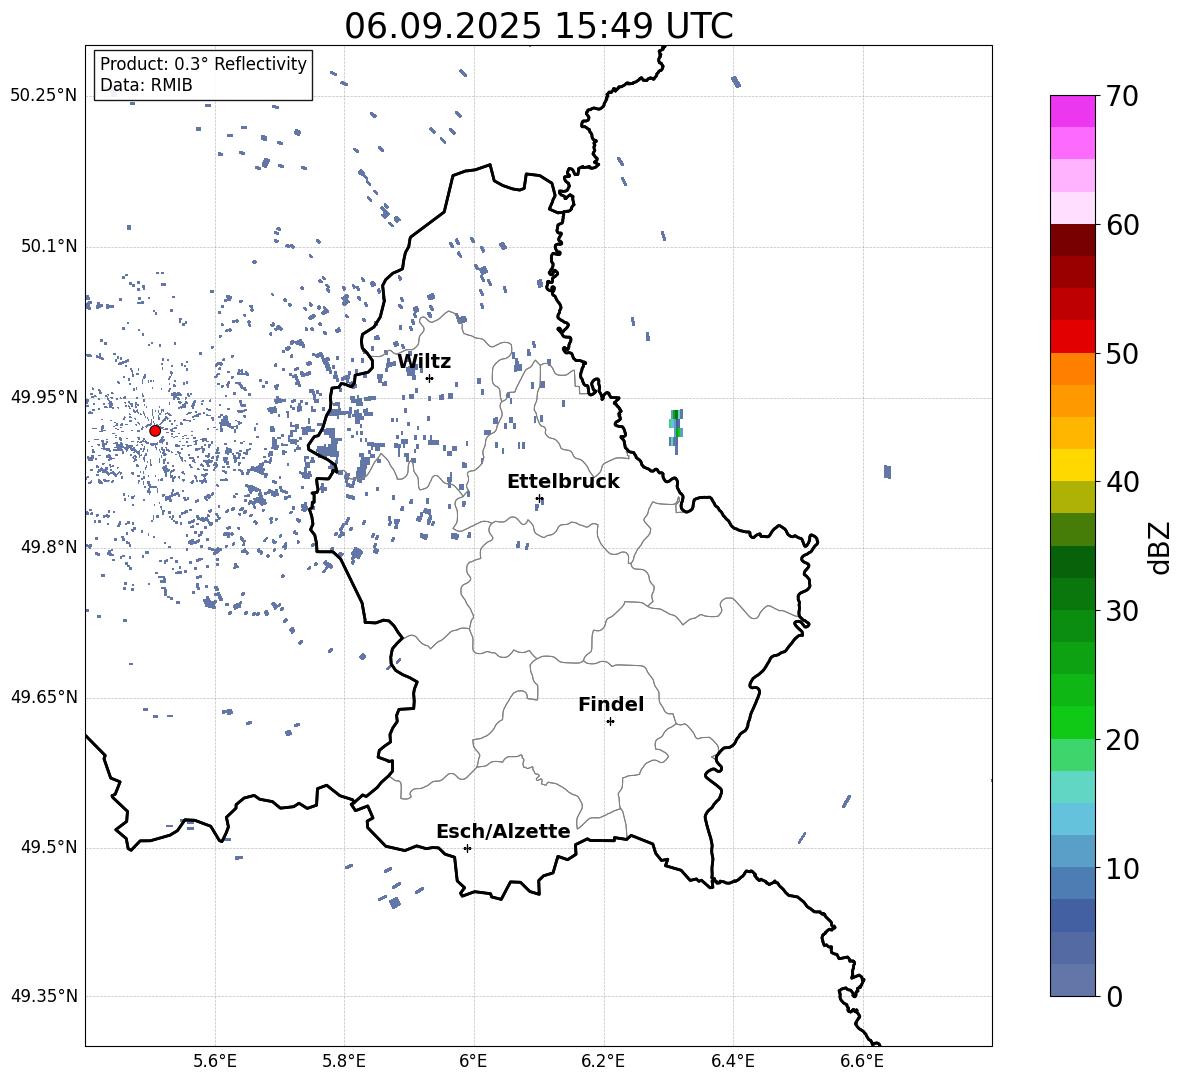Click the Product: 0.3° Reflectivity text

[203, 64]
